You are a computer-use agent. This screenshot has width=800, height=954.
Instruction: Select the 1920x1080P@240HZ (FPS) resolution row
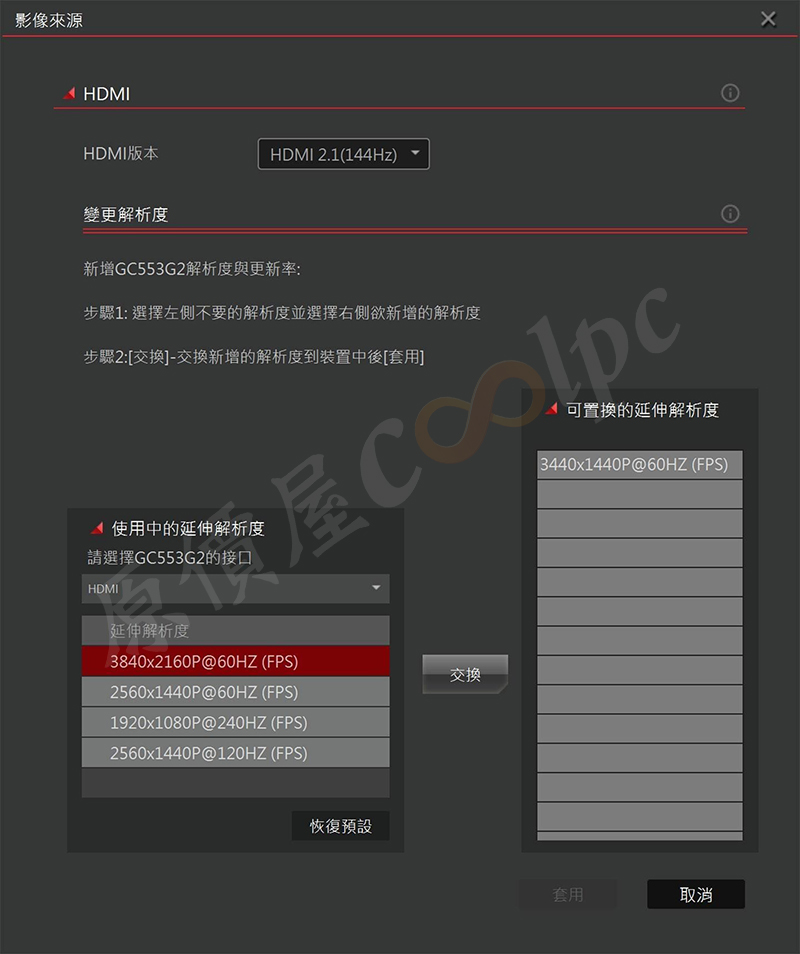(235, 722)
